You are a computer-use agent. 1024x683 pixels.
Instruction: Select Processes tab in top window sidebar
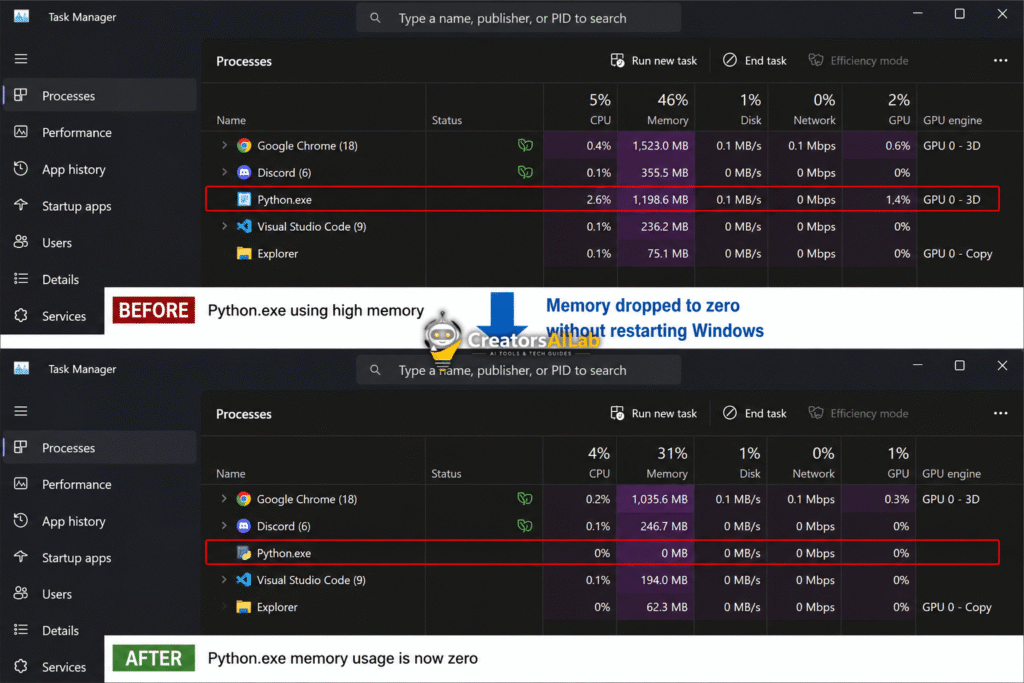click(100, 95)
